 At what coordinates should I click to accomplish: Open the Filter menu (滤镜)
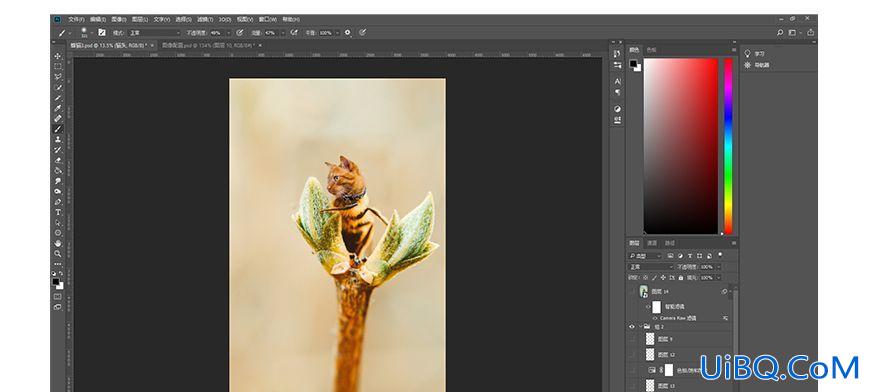[205, 19]
